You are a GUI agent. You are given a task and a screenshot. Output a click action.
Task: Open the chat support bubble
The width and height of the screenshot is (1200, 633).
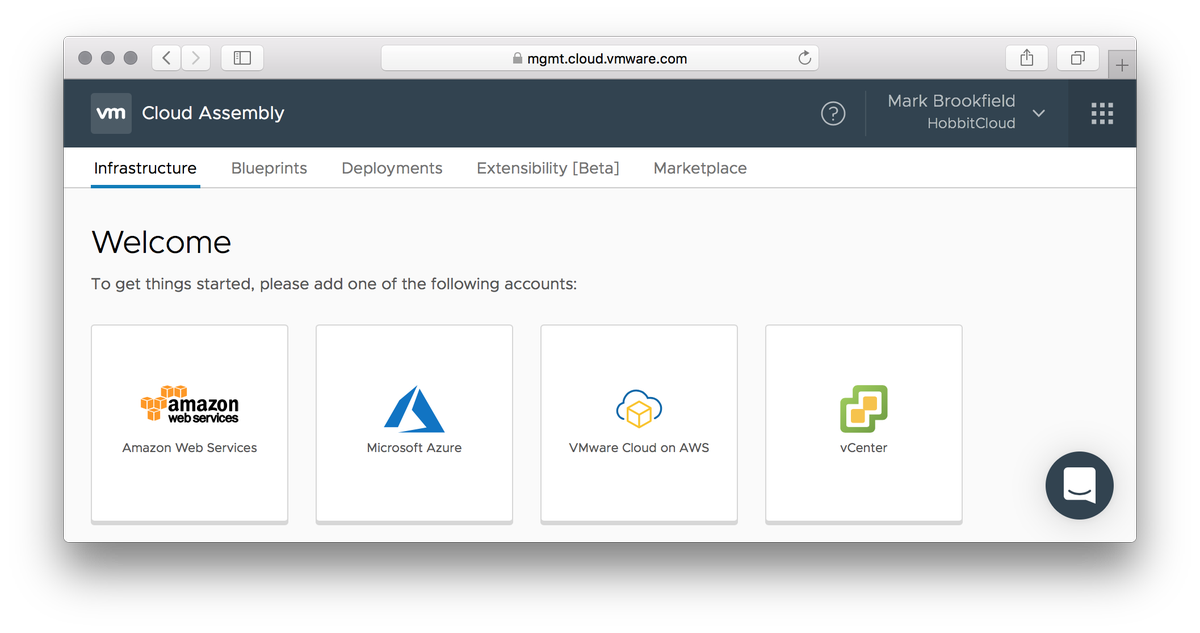coord(1079,486)
